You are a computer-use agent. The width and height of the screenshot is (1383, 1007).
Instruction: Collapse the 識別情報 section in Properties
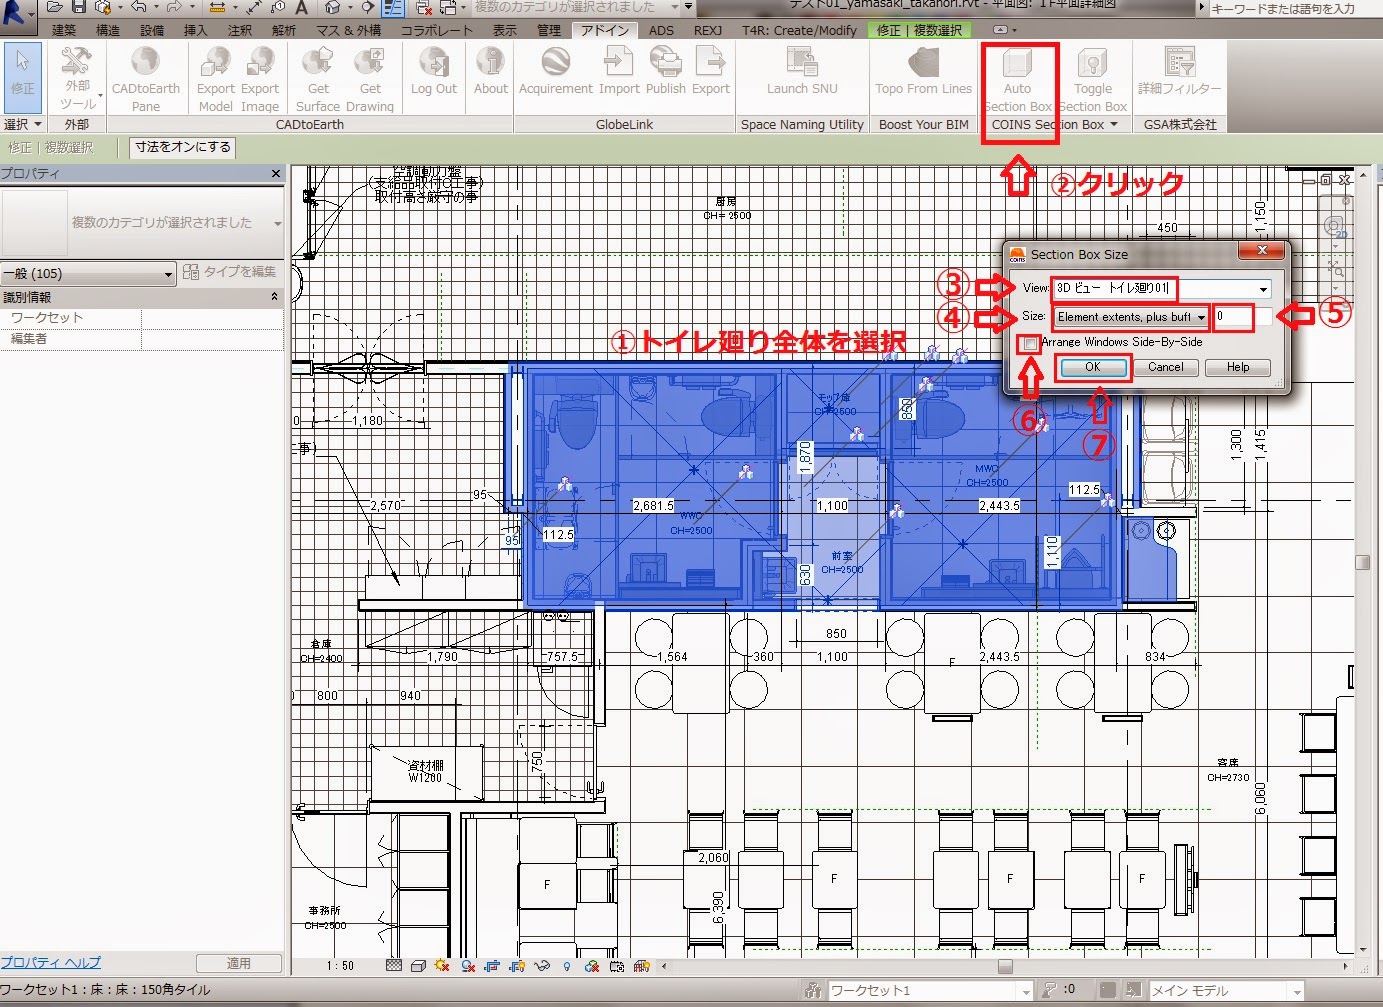[275, 296]
